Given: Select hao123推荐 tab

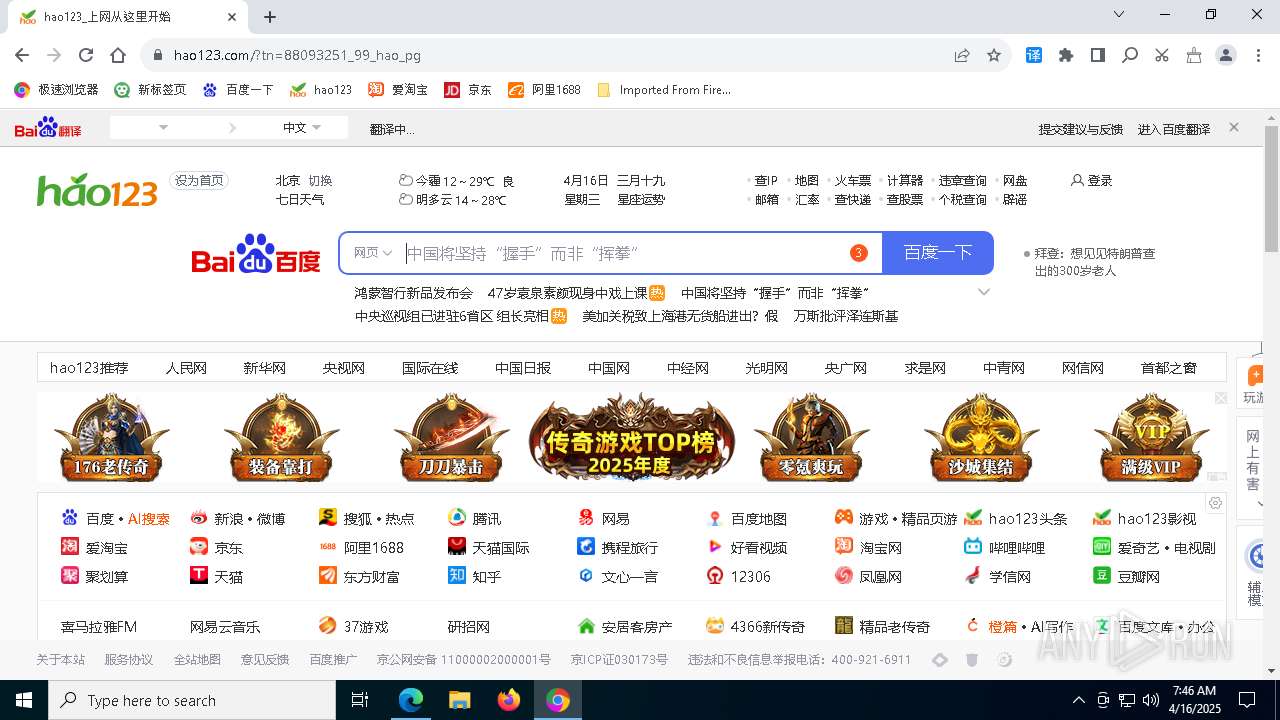Looking at the screenshot, I should (89, 367).
